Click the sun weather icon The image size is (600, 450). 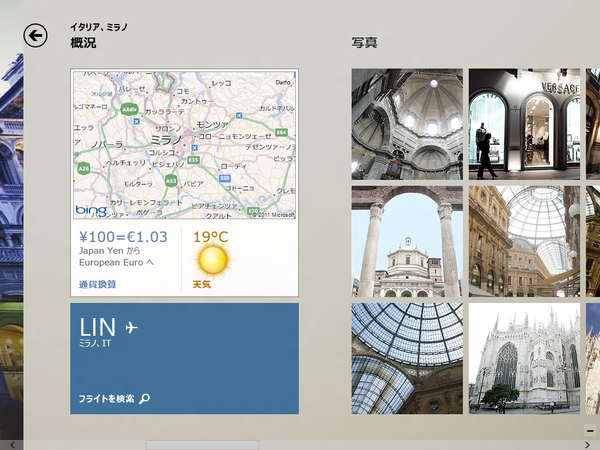click(213, 260)
